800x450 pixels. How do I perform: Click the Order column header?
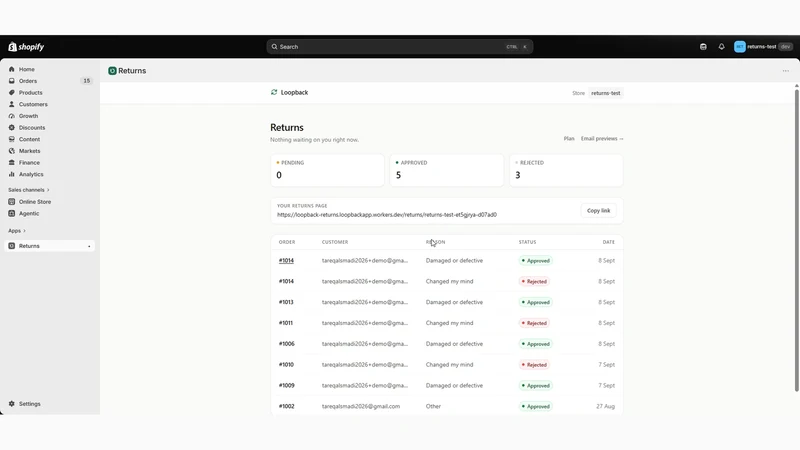click(287, 242)
